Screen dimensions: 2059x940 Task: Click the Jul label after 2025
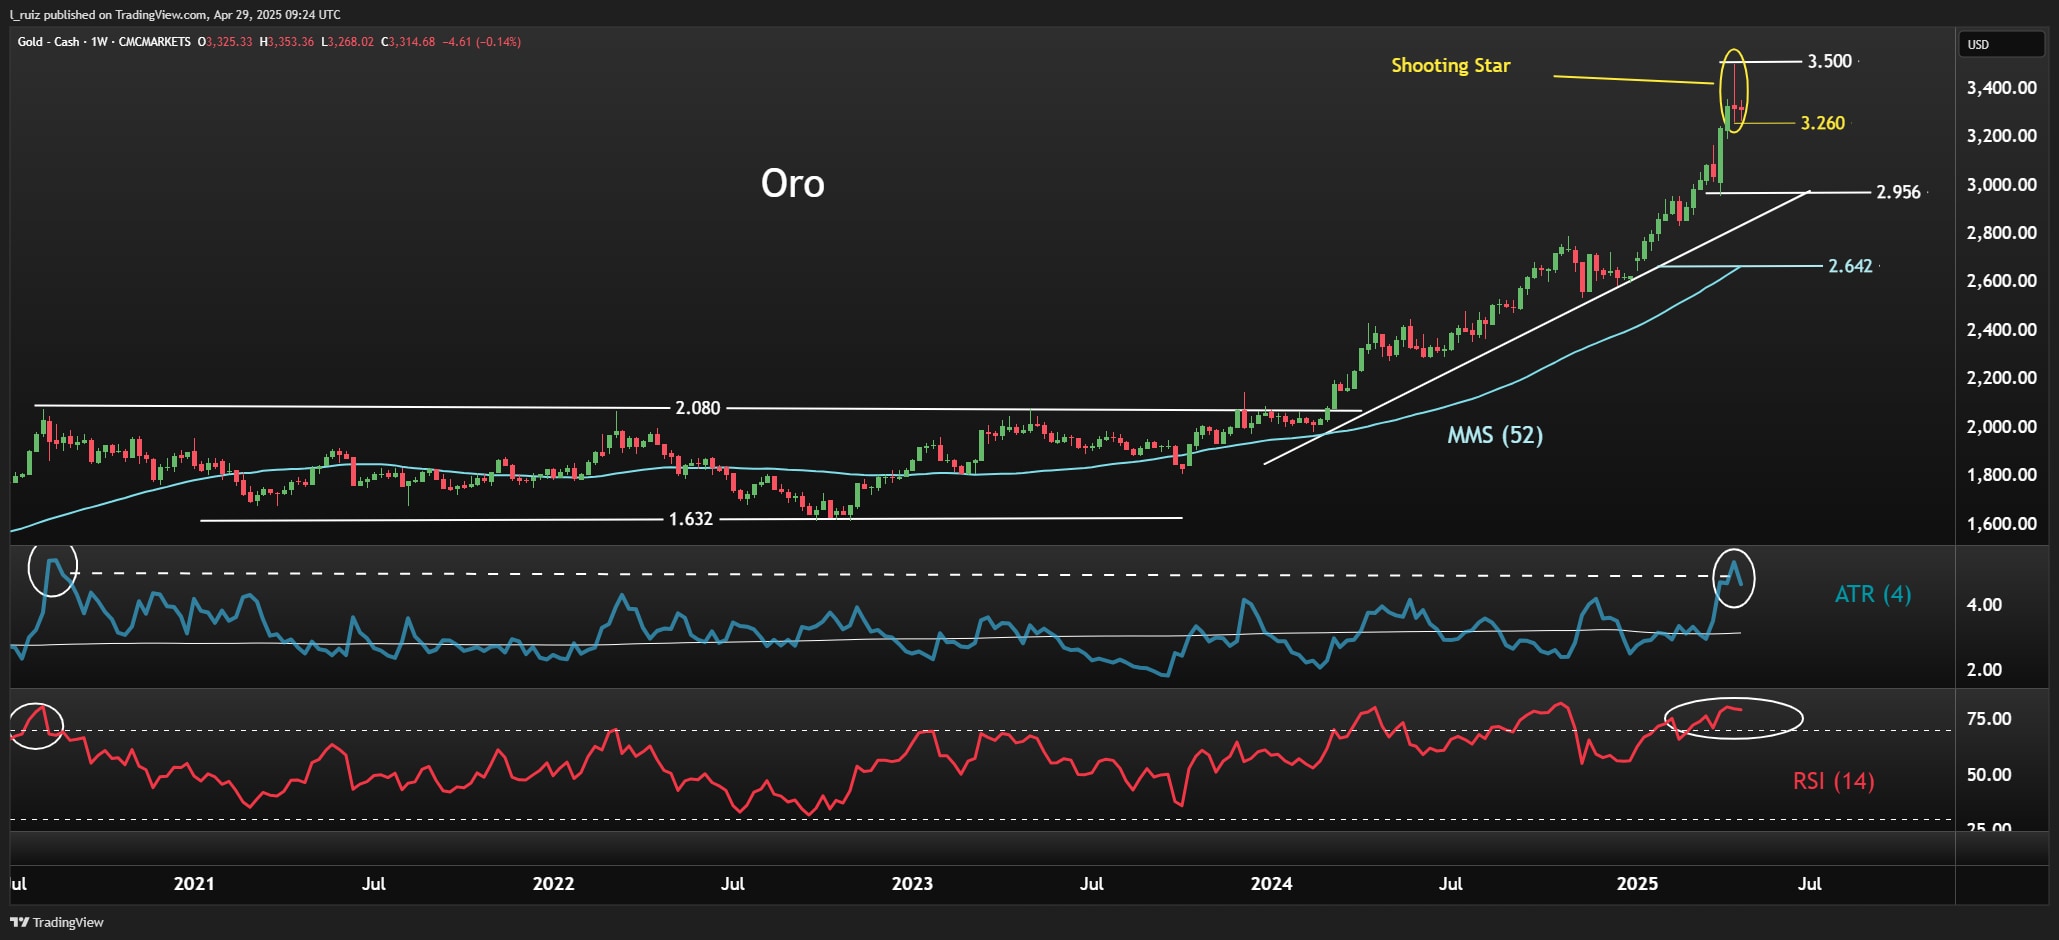click(x=1809, y=884)
